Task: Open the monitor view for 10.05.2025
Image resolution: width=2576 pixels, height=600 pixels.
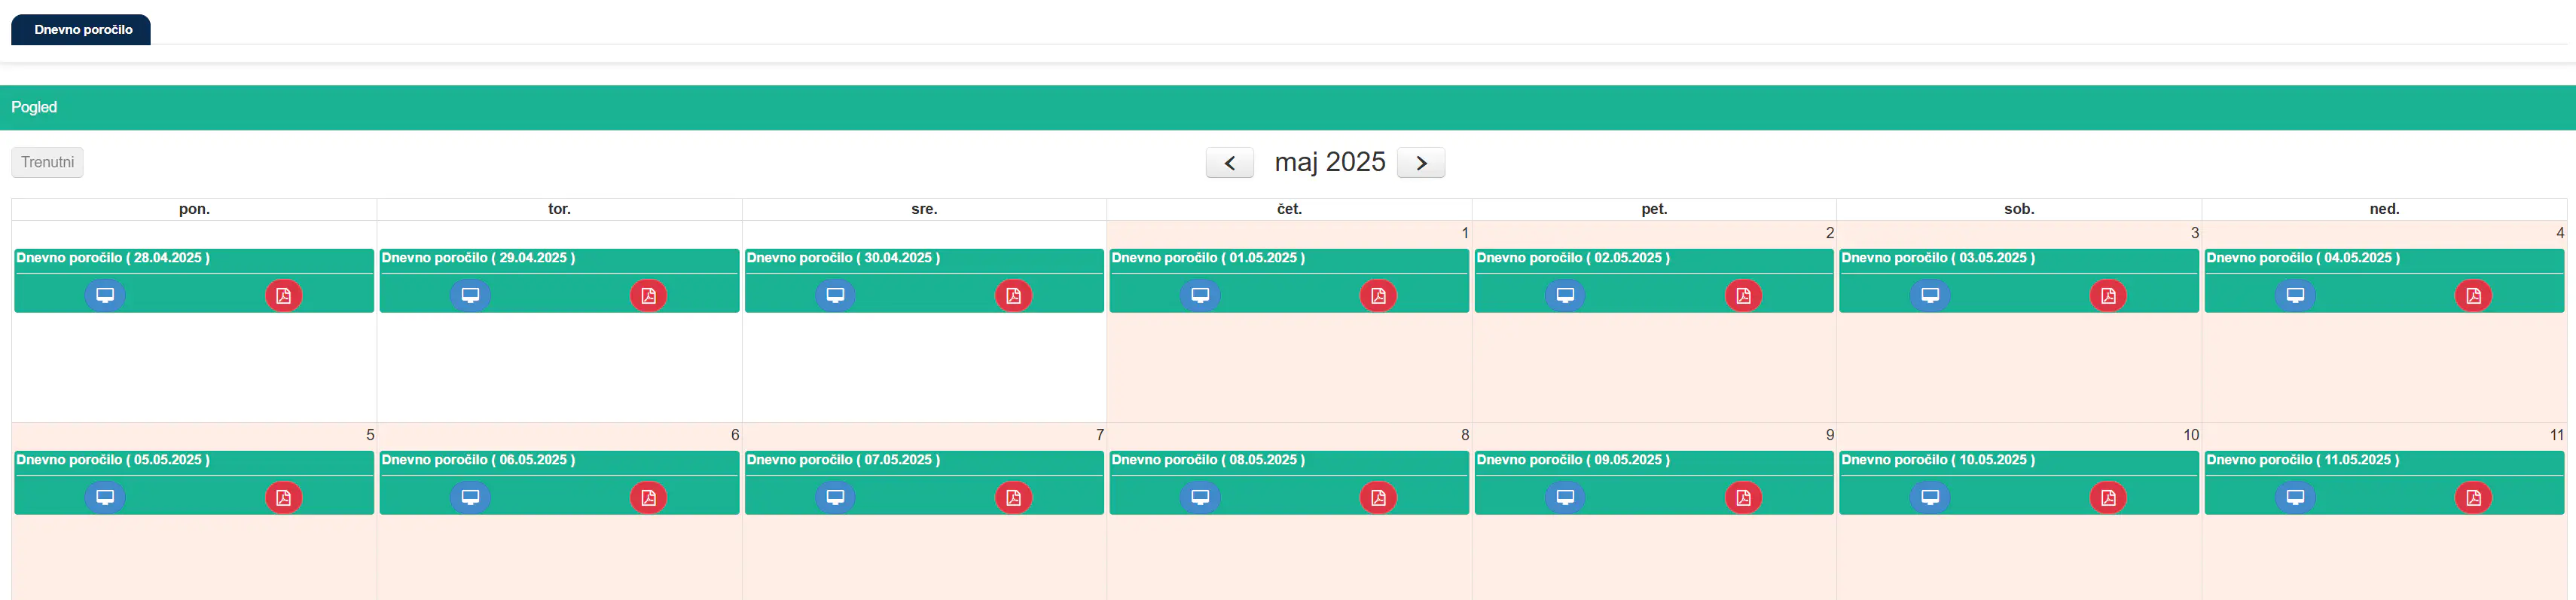Action: click(x=1930, y=497)
